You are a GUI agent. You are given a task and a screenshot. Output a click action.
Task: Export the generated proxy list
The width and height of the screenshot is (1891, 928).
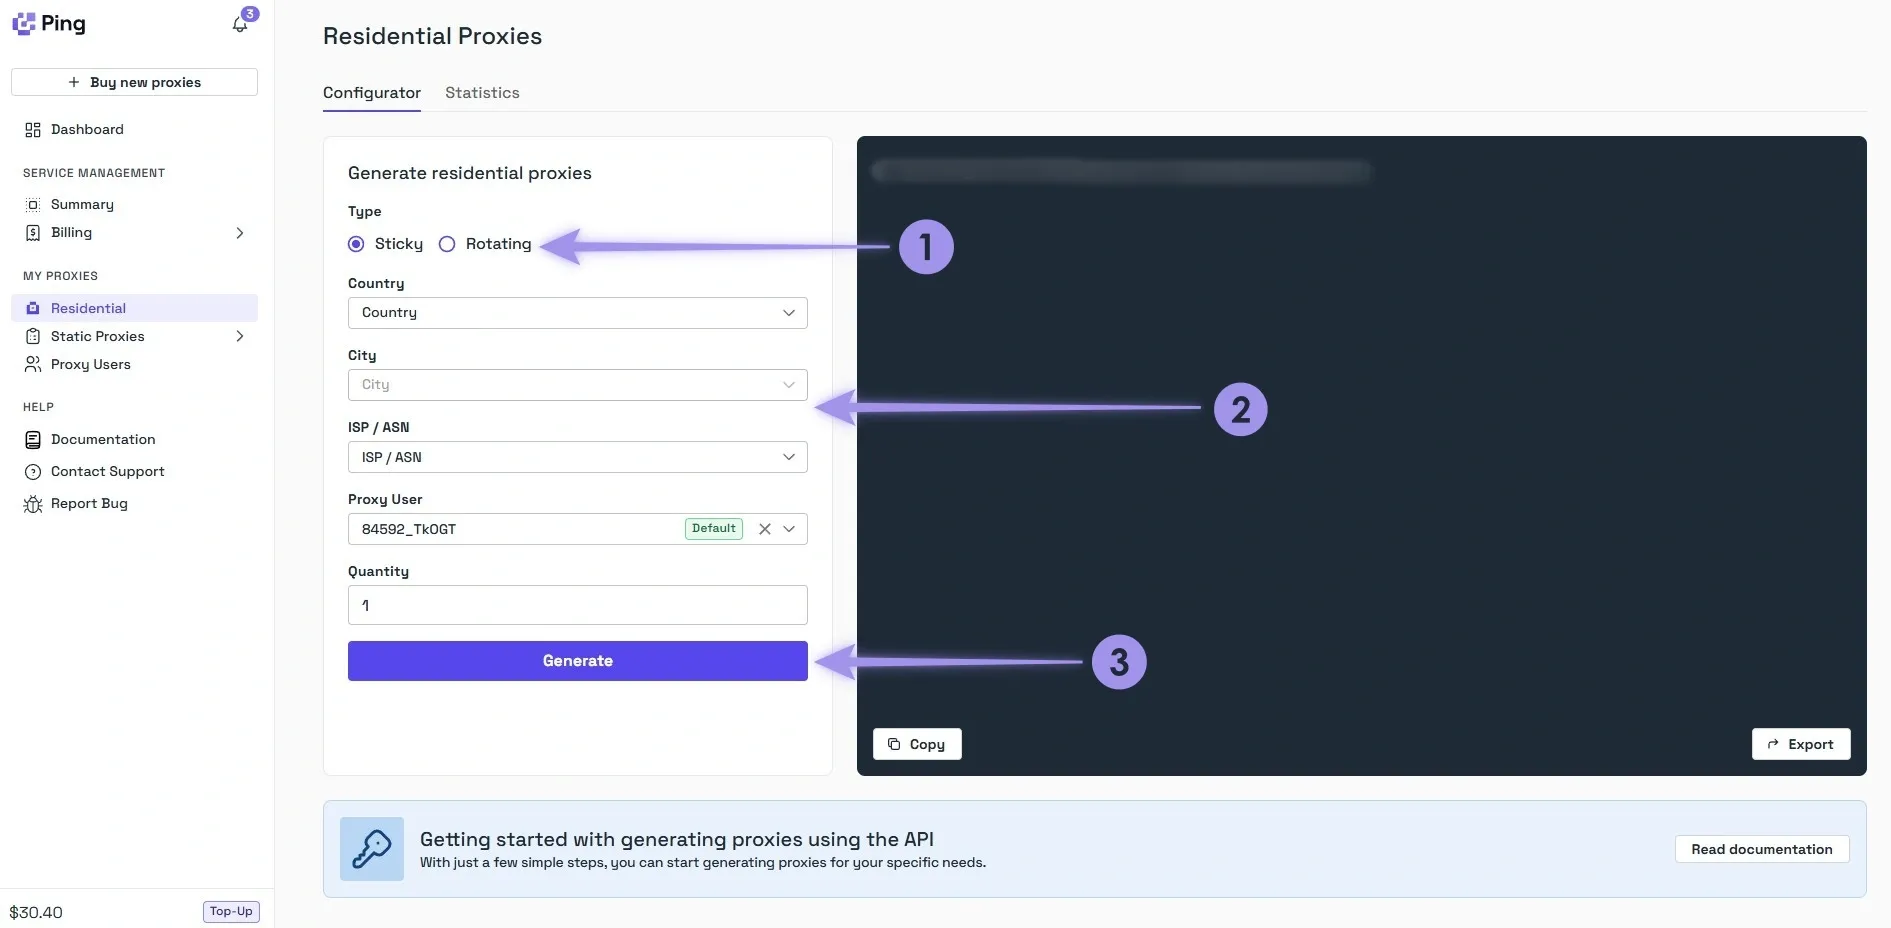coord(1801,744)
